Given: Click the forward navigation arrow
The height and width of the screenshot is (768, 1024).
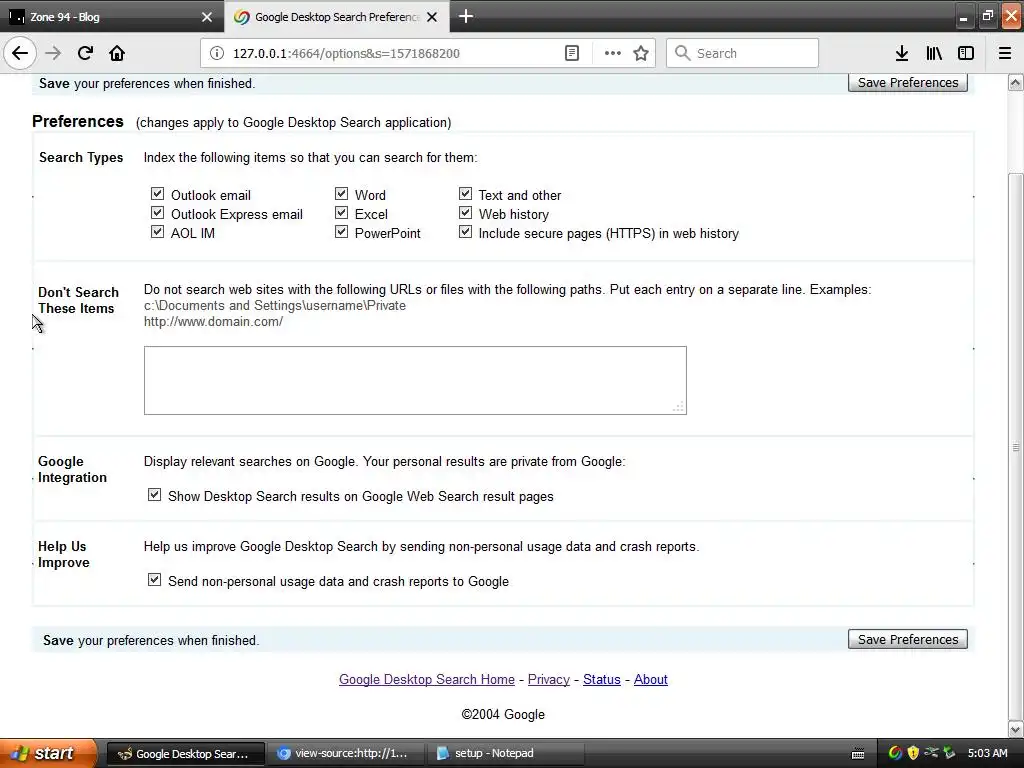Looking at the screenshot, I should [53, 53].
